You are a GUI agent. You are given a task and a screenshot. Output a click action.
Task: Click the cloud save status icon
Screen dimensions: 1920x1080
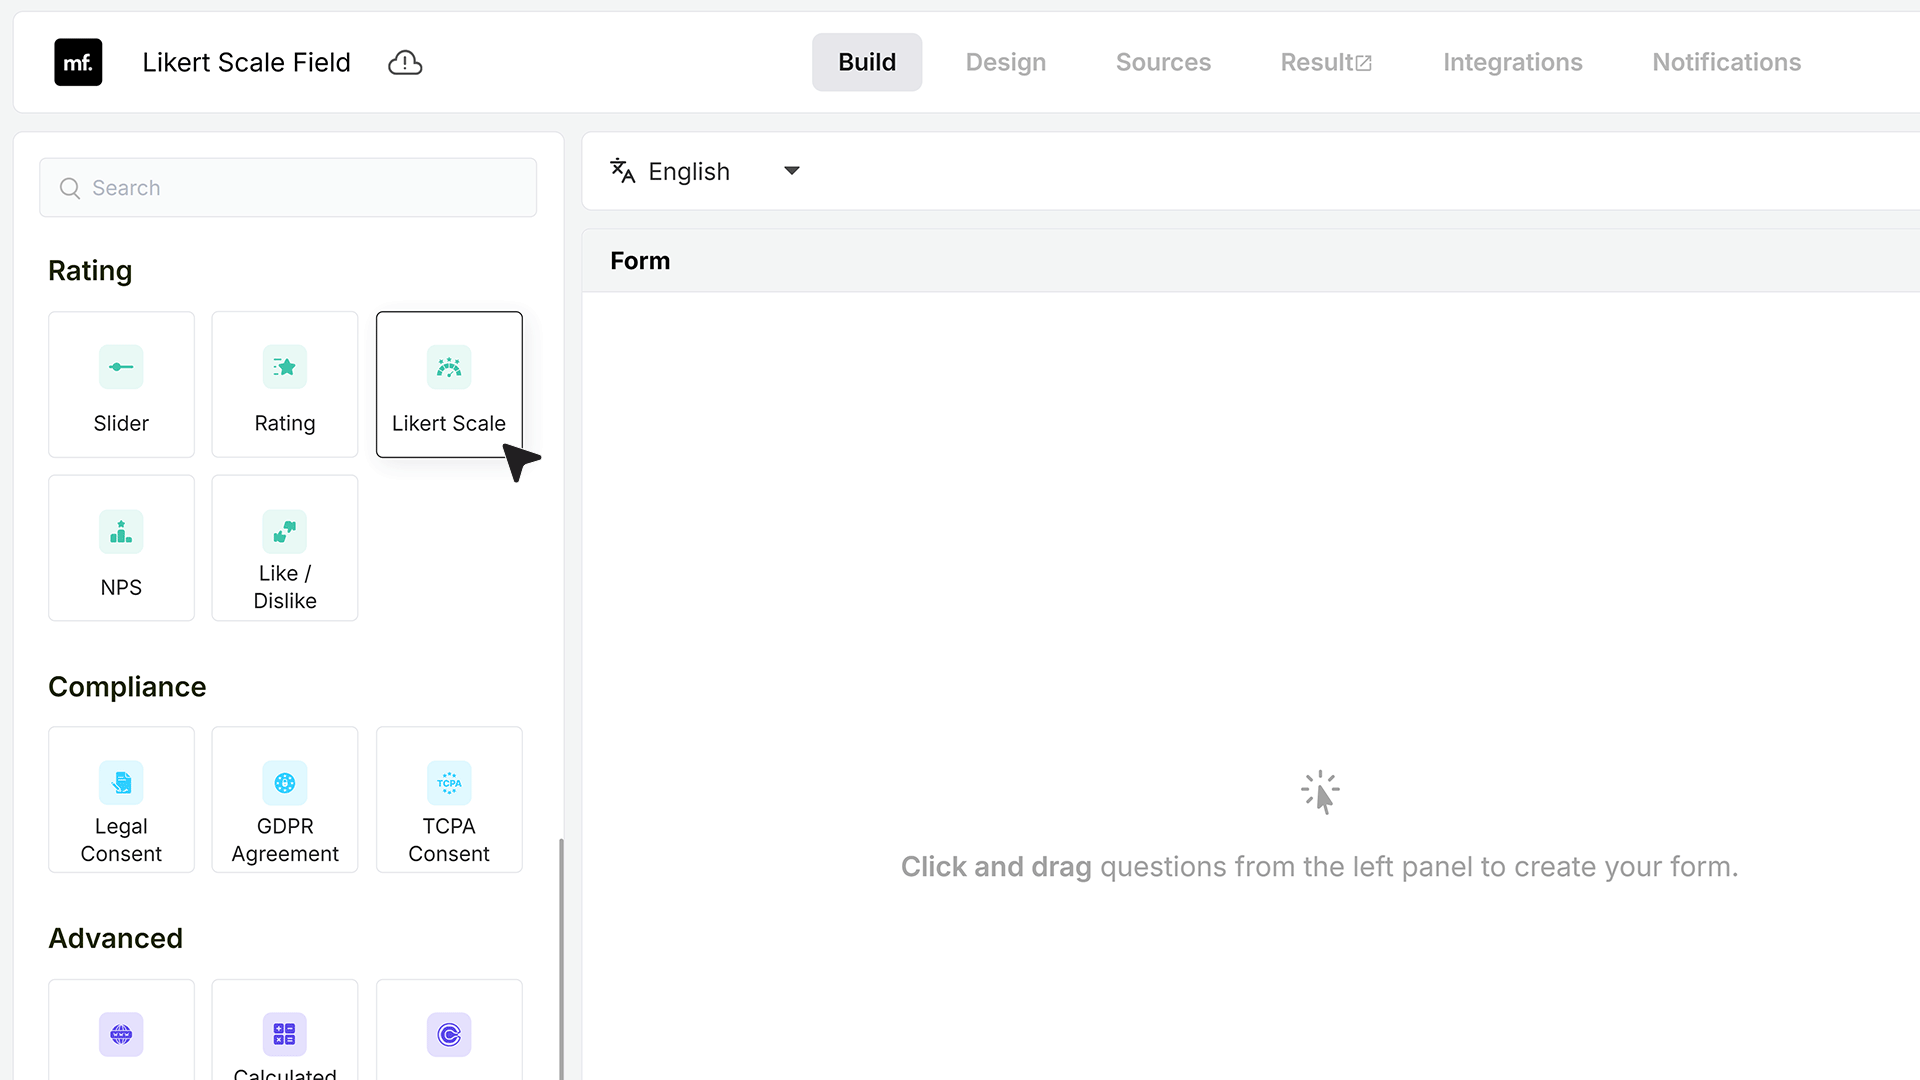[x=405, y=62]
